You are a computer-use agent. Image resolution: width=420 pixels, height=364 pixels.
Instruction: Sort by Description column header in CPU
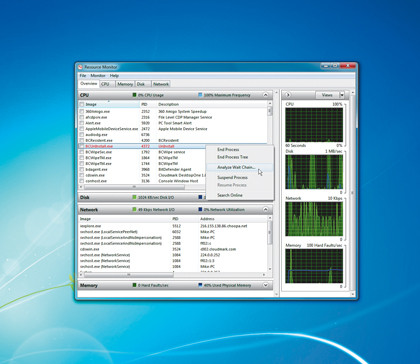coord(168,104)
